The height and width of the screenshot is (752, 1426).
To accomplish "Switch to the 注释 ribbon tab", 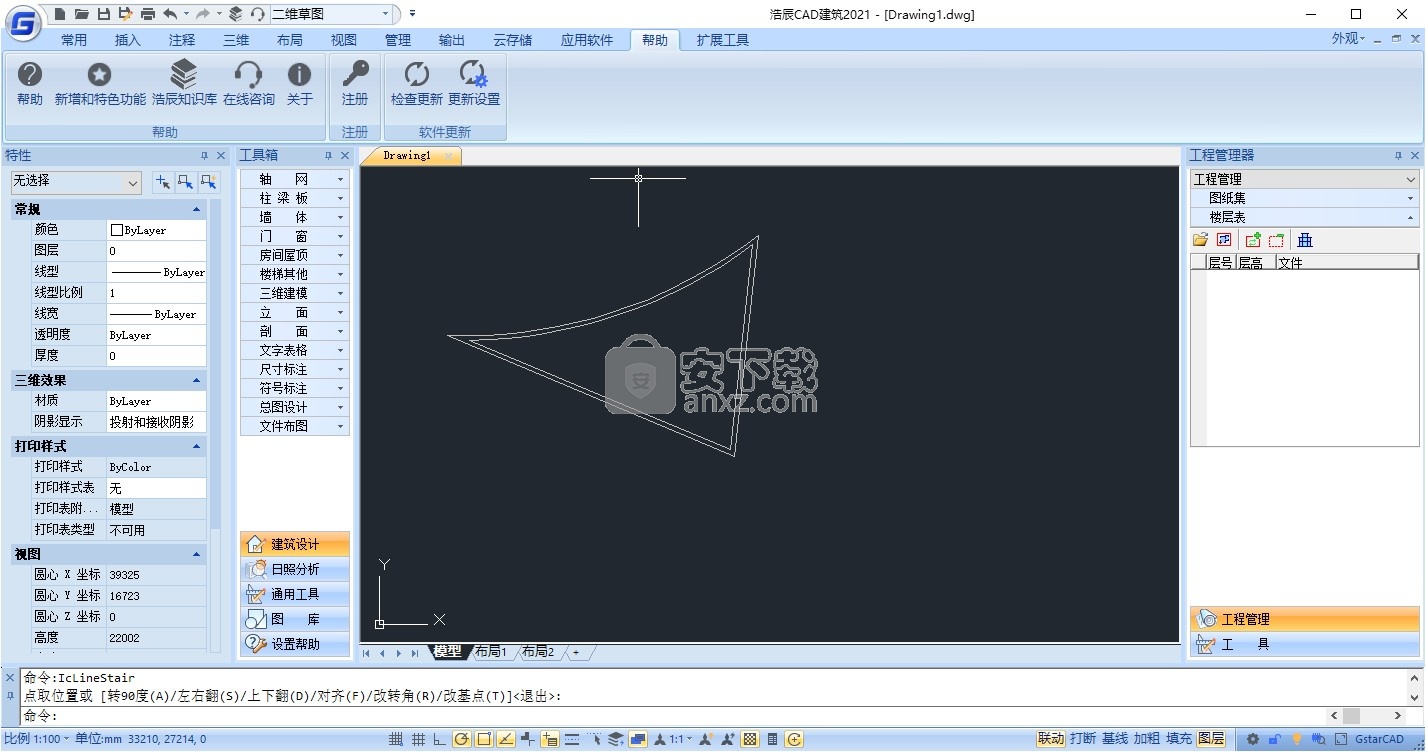I will pyautogui.click(x=182, y=40).
